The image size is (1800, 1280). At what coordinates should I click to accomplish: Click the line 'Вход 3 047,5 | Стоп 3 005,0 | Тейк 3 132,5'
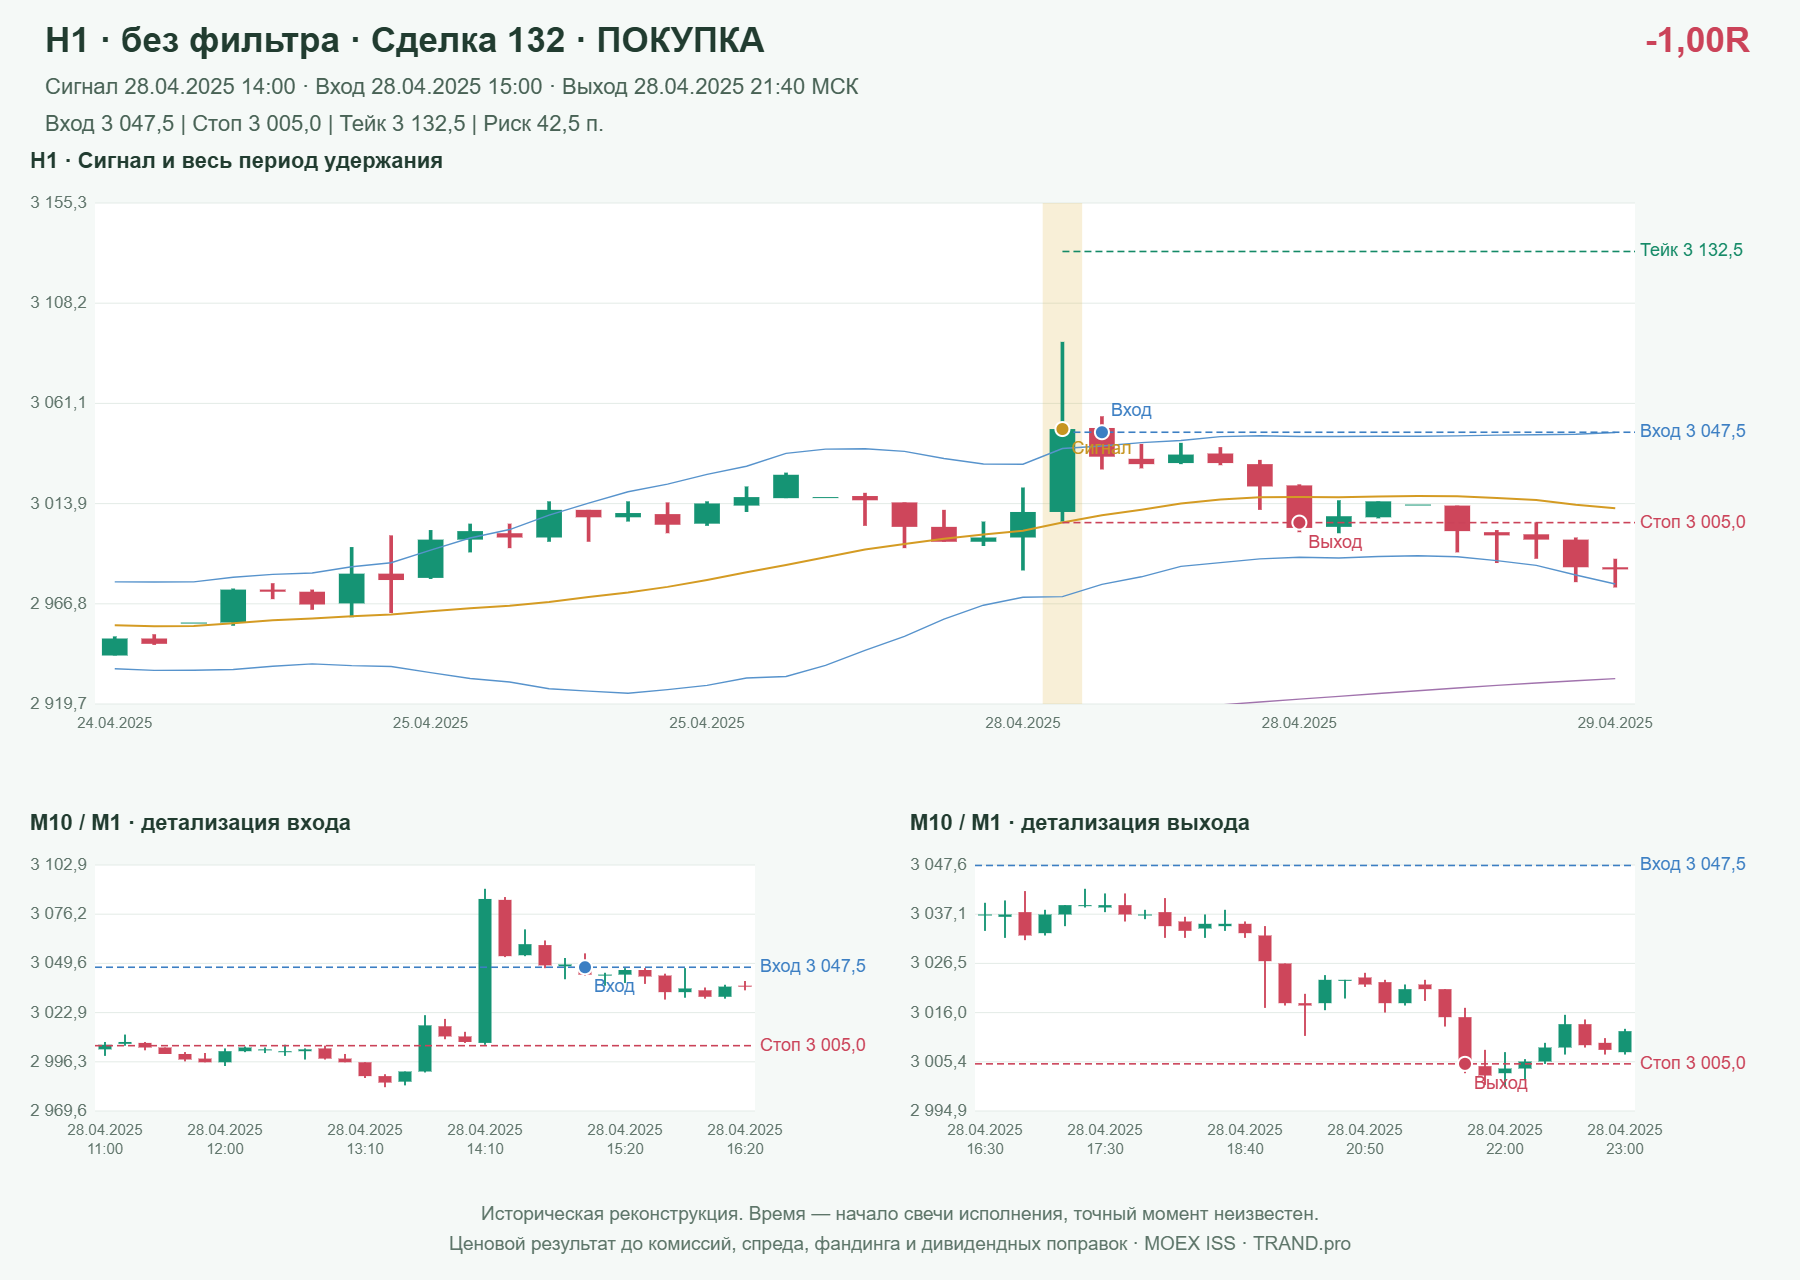[324, 124]
